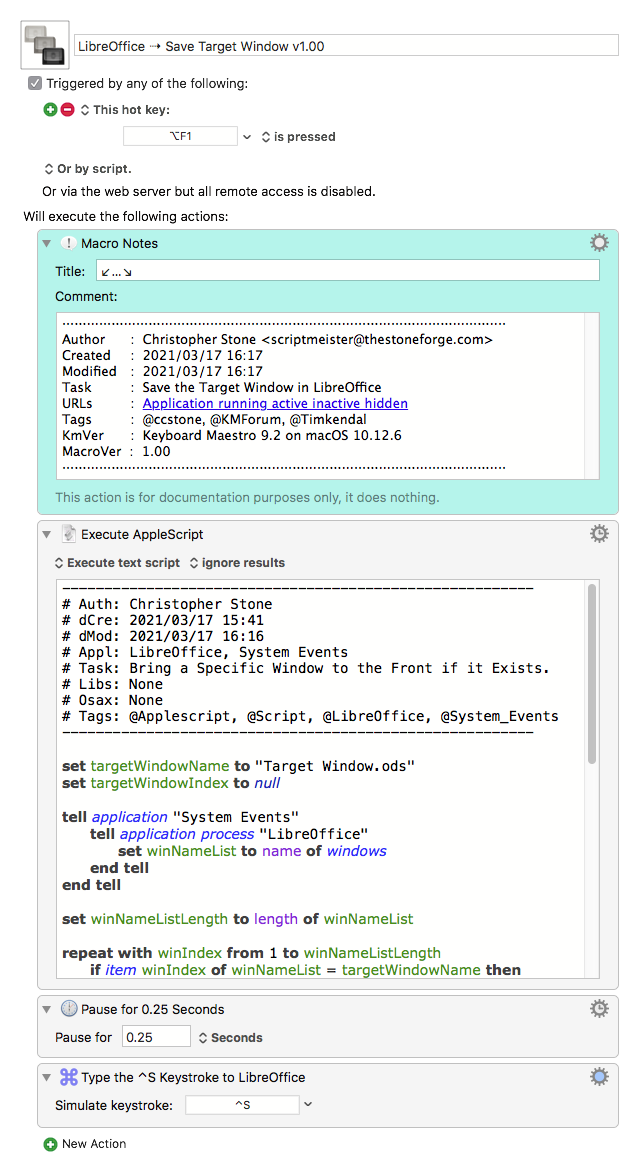Toggle 'Triggered by any of the following' checkbox

(x=35, y=83)
